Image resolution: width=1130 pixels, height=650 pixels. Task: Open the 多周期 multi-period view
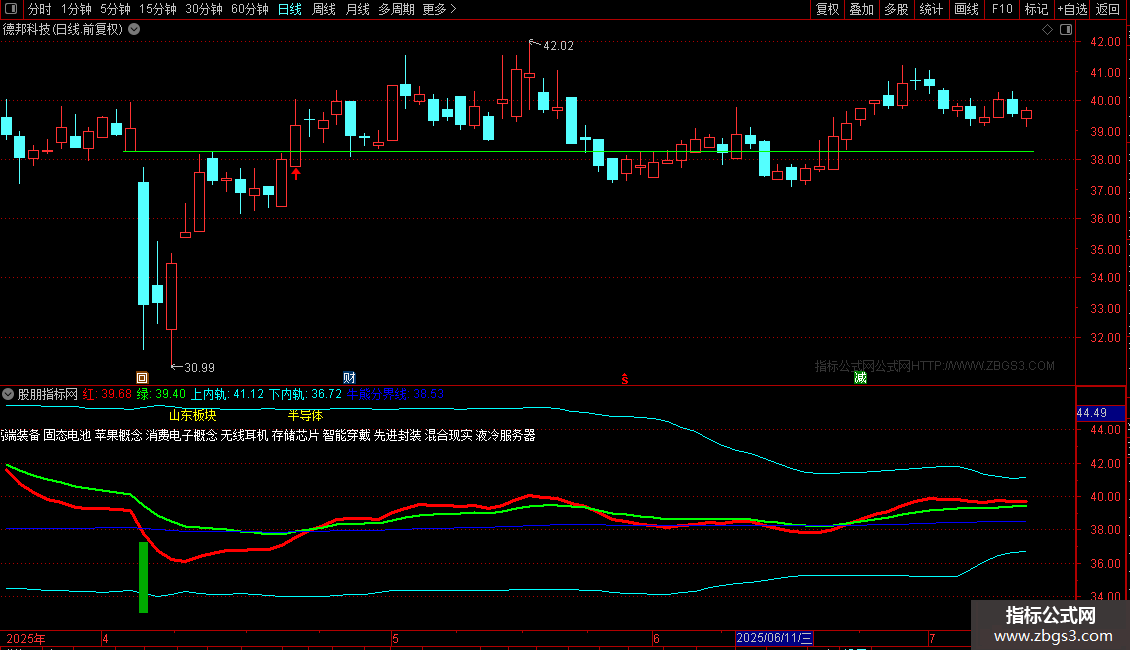[x=396, y=9]
